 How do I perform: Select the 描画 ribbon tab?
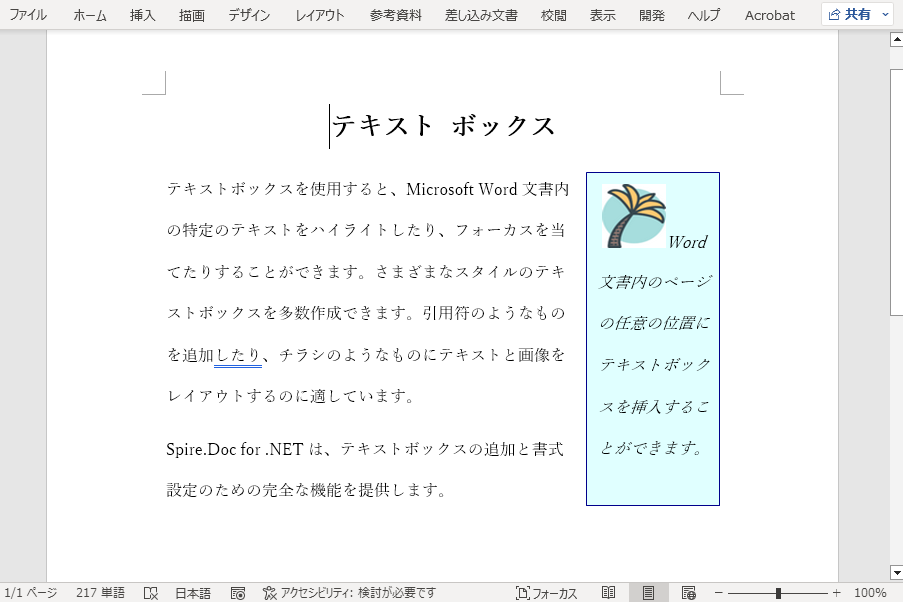pyautogui.click(x=191, y=15)
